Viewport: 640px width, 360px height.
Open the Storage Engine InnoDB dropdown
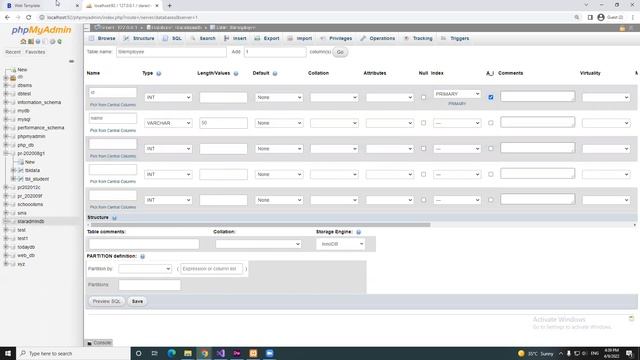pos(340,244)
